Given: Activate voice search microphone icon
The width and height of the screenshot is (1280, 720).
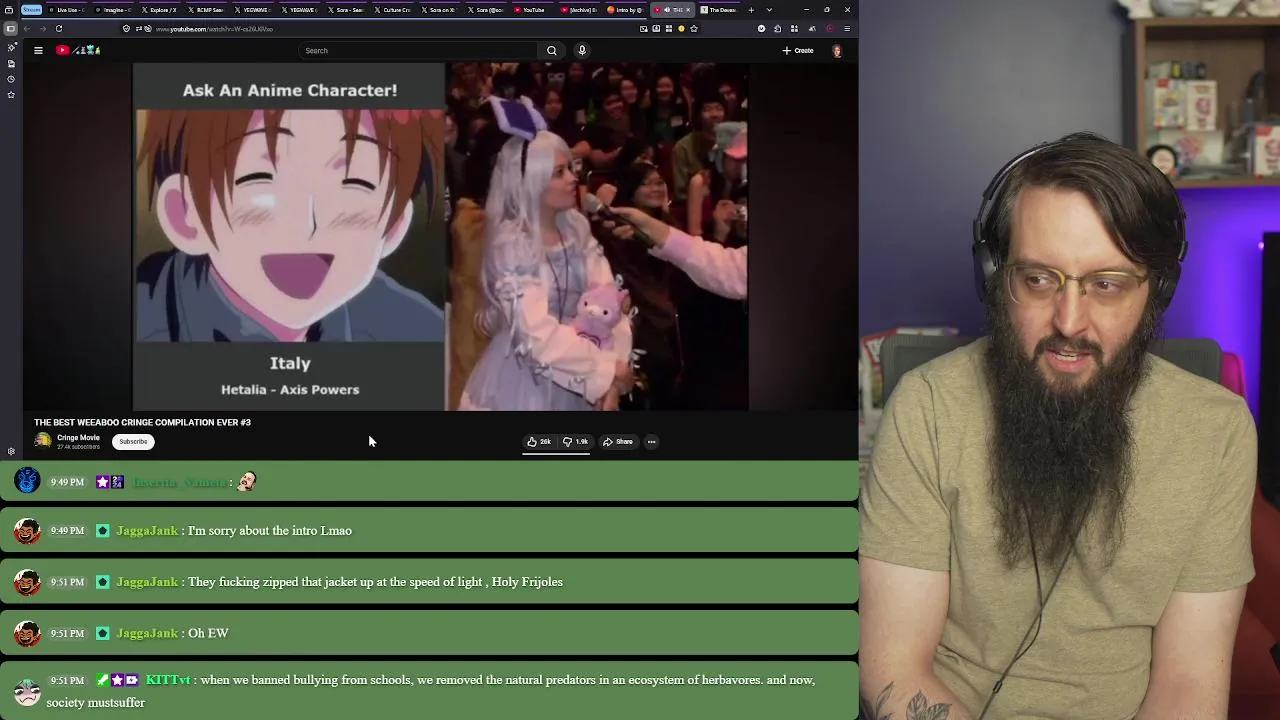Looking at the screenshot, I should click(x=582, y=50).
